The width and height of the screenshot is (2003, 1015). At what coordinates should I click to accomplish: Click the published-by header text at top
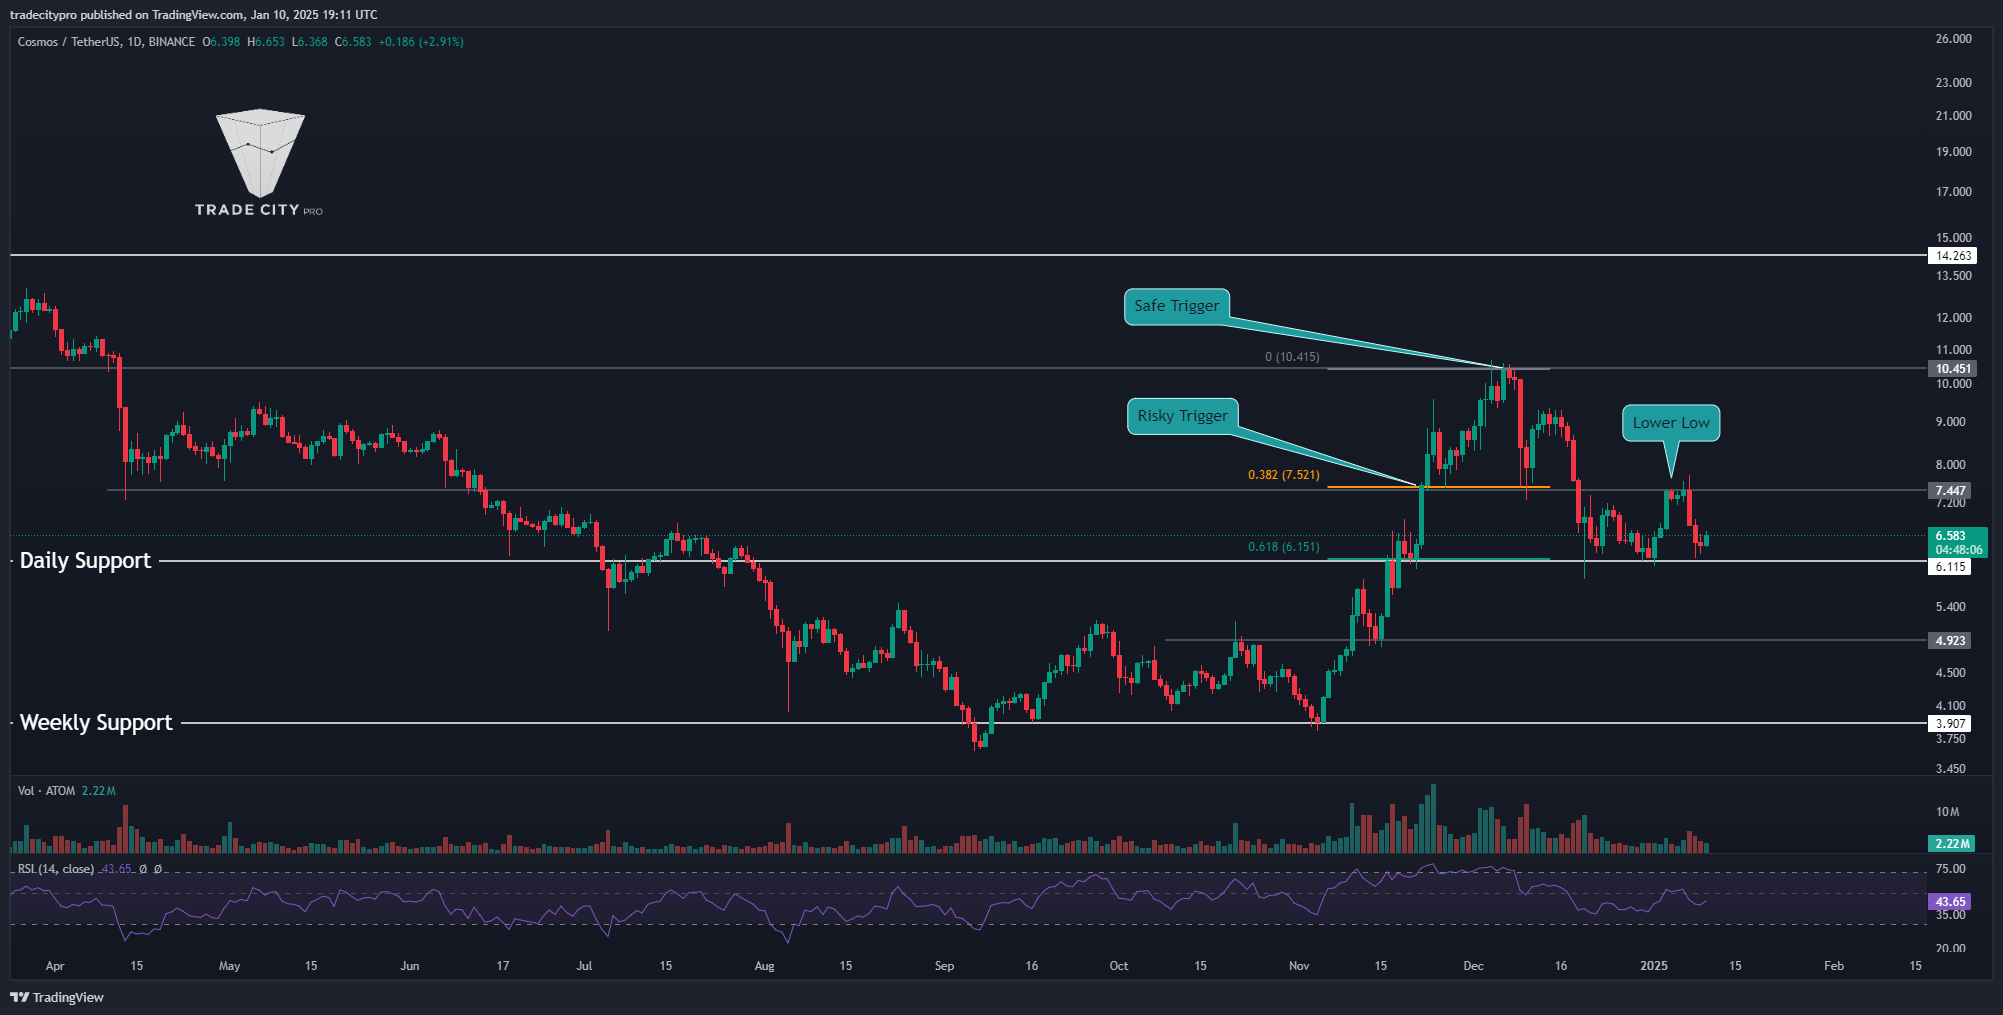[194, 15]
